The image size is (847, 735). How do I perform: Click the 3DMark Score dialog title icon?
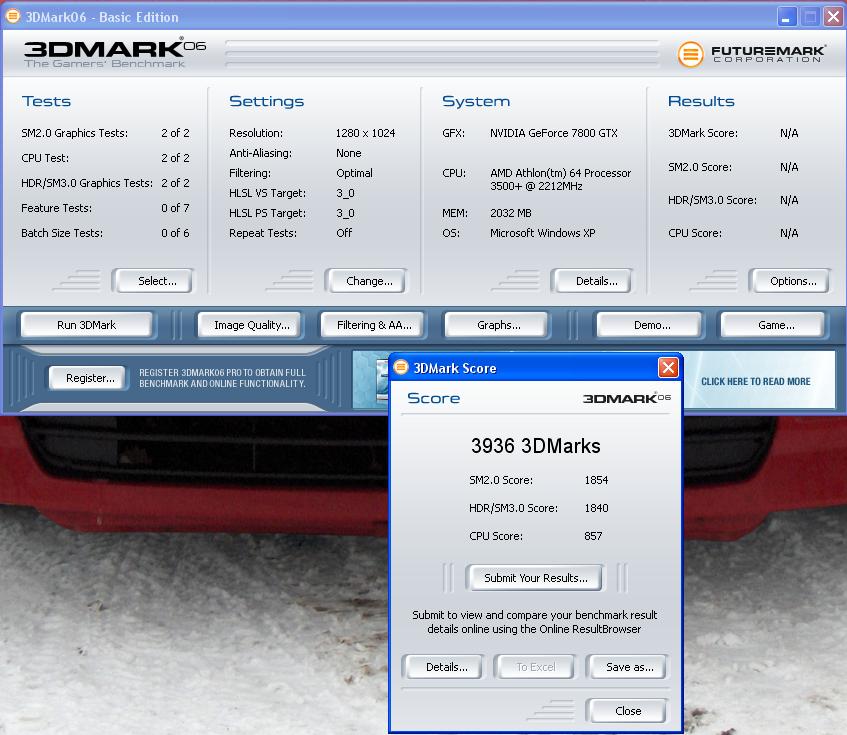401,368
